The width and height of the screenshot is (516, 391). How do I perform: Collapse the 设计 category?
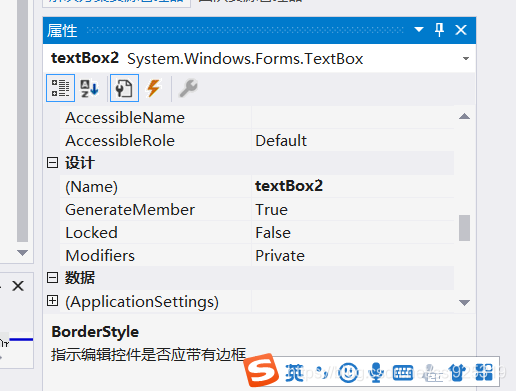click(x=52, y=163)
